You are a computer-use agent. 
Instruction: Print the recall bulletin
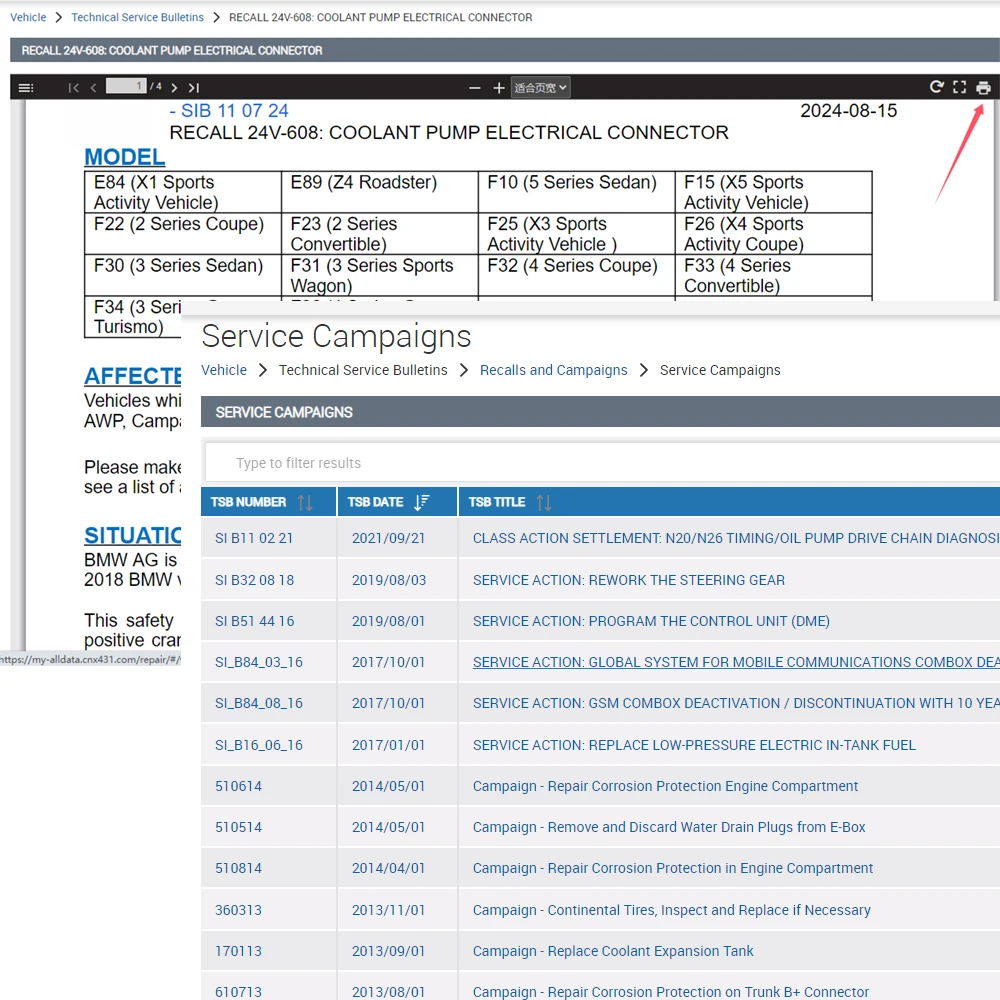[x=984, y=88]
